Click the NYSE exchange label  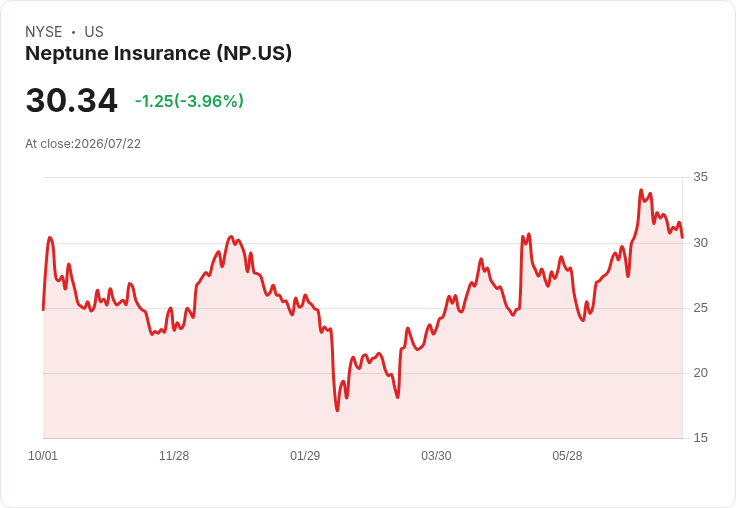[44, 31]
